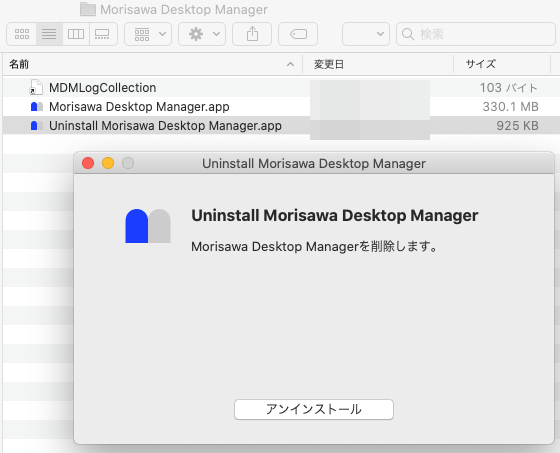Select Morisawa Desktop Manager.app row
This screenshot has height=453, width=560.
pos(280,106)
